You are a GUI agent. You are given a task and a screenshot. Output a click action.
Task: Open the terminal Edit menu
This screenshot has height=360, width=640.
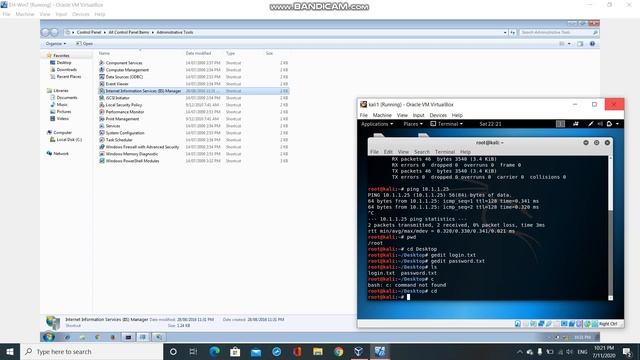coord(388,152)
